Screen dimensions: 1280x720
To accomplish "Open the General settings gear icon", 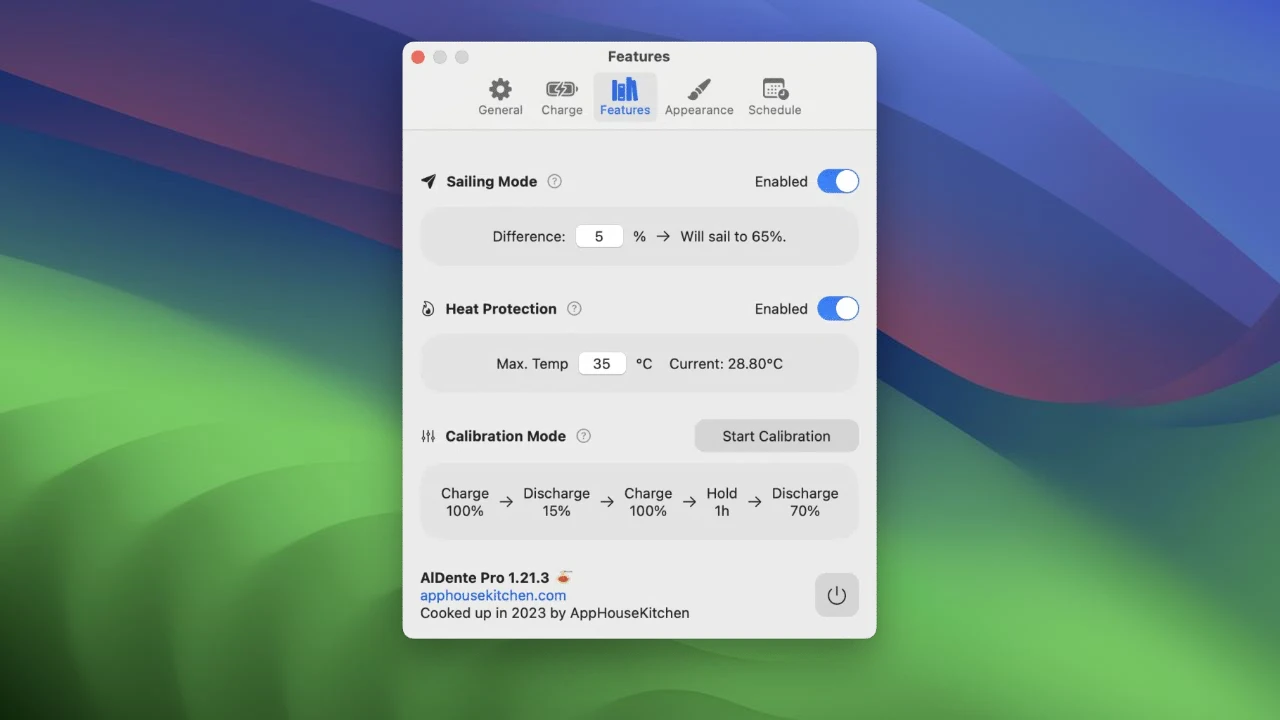I will tap(500, 88).
